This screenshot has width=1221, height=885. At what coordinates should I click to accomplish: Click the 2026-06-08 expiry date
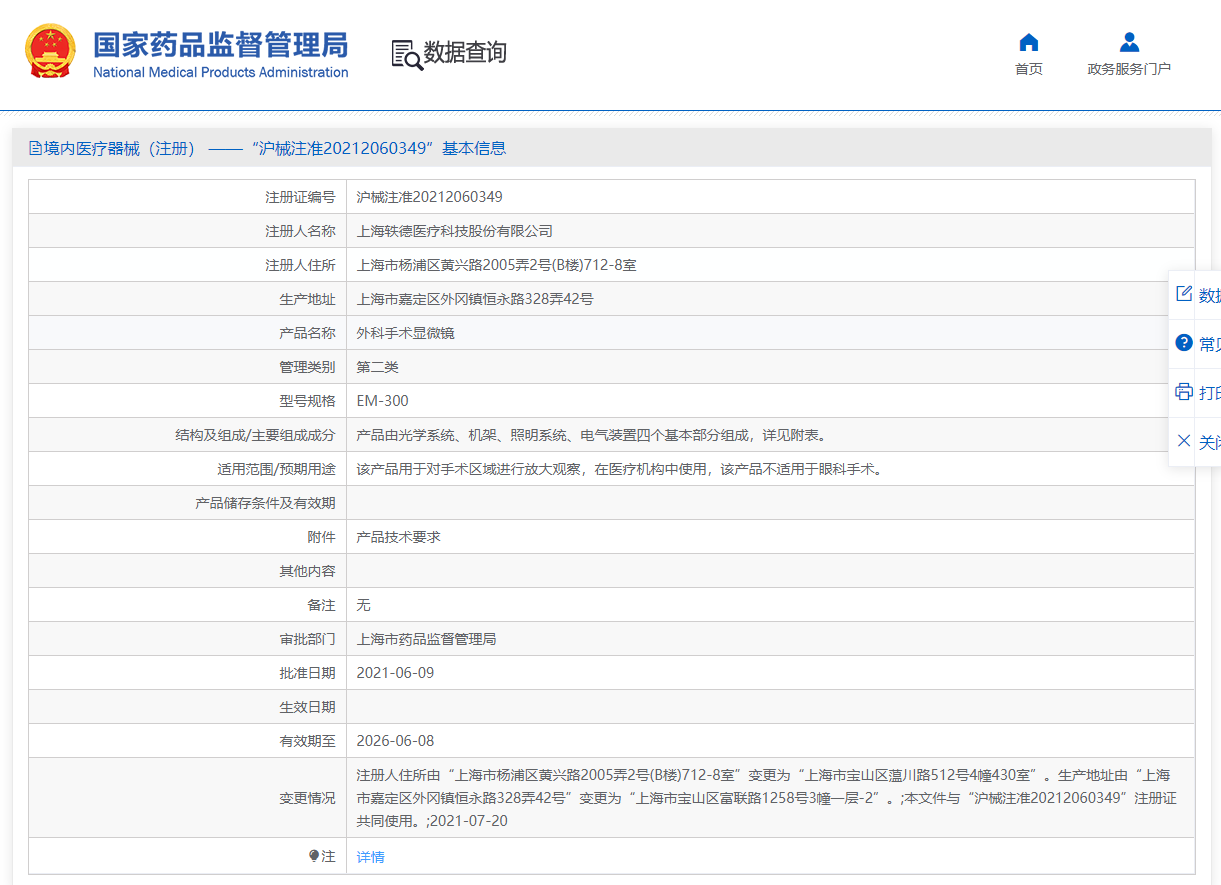pyautogui.click(x=396, y=741)
